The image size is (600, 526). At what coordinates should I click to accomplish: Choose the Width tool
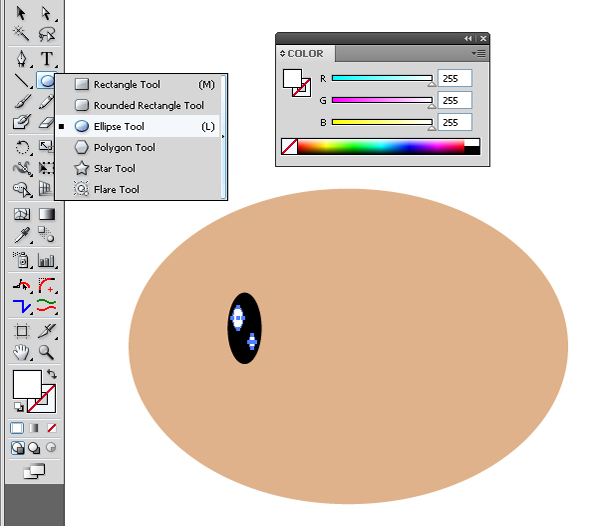tap(22, 168)
